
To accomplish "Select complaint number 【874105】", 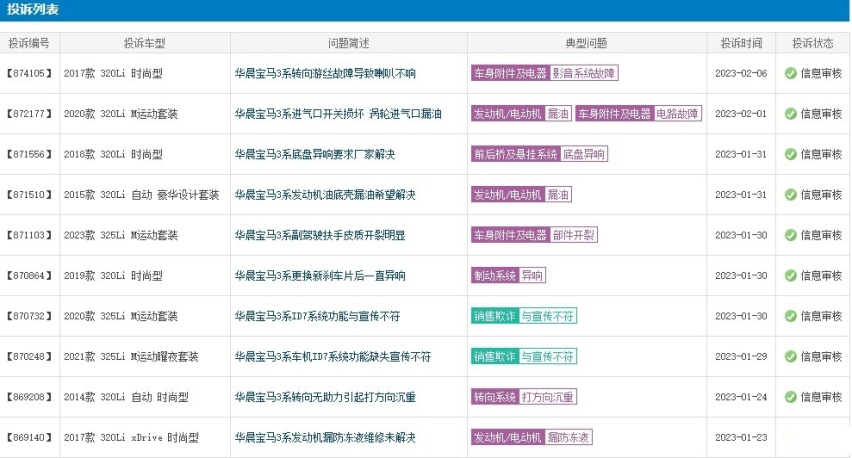I will (x=29, y=73).
